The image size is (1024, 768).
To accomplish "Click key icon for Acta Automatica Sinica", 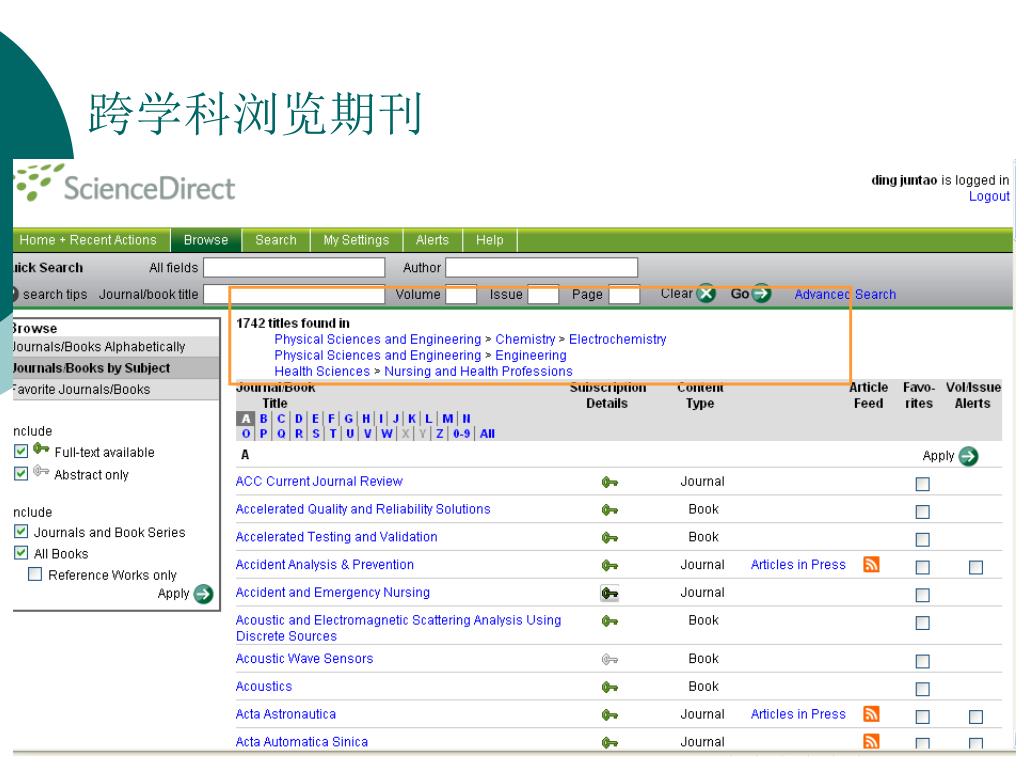I will [609, 743].
